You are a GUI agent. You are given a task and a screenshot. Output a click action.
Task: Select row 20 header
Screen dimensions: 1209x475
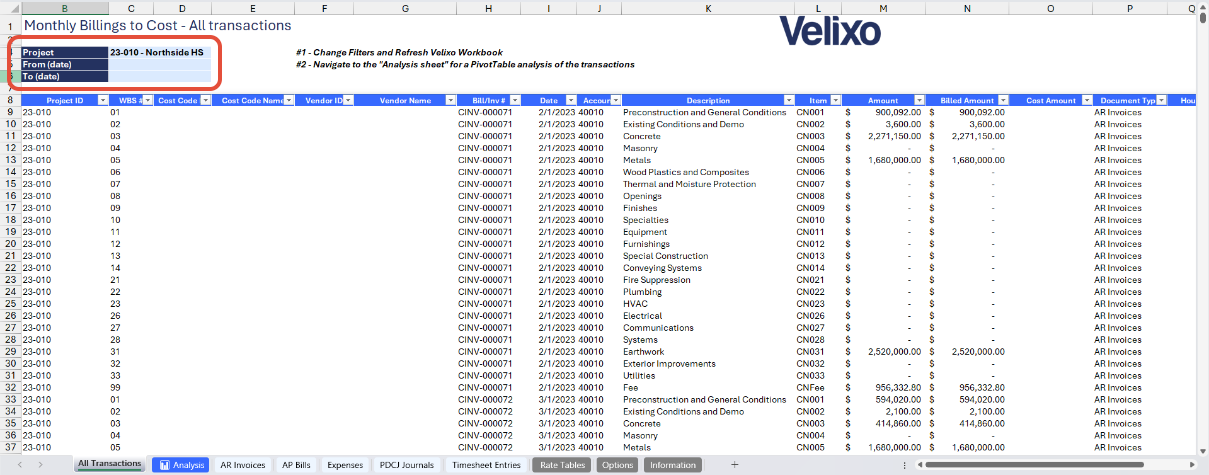[10, 244]
